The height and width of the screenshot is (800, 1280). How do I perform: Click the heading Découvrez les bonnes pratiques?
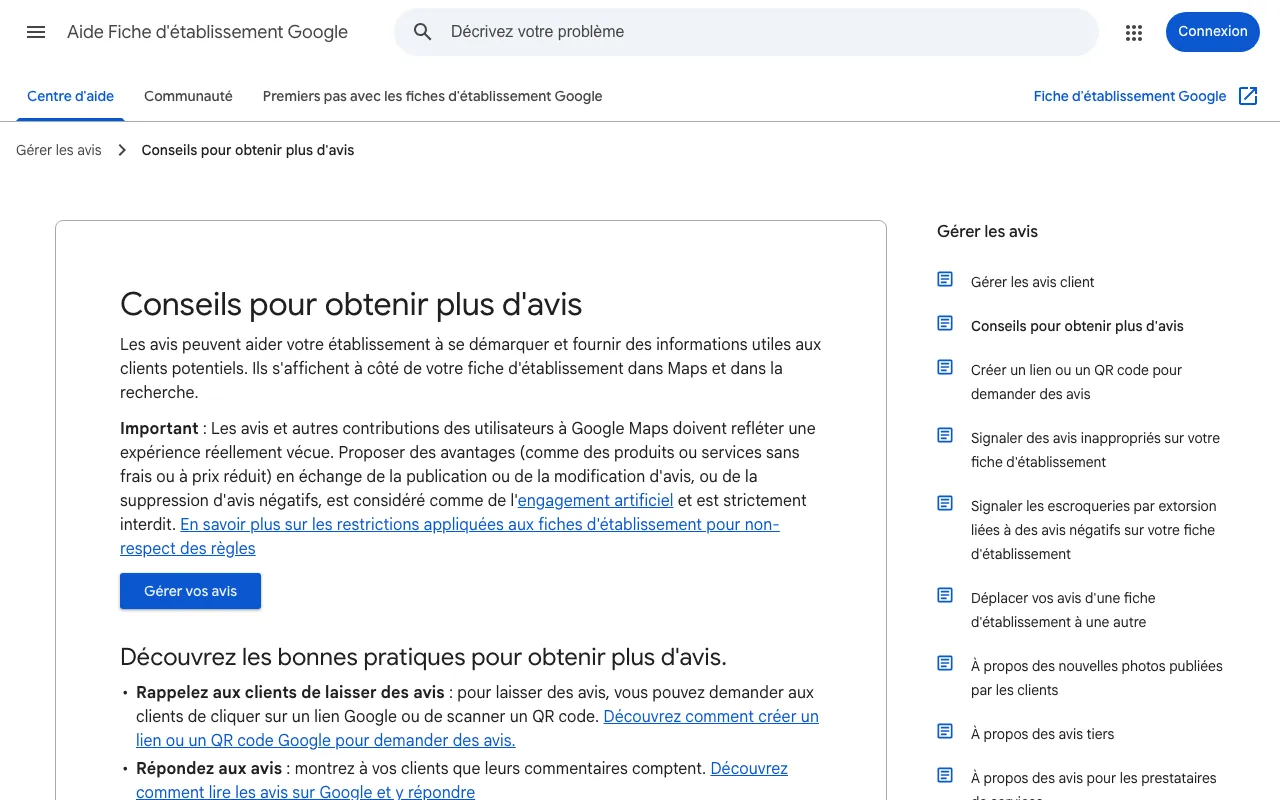pyautogui.click(x=423, y=657)
